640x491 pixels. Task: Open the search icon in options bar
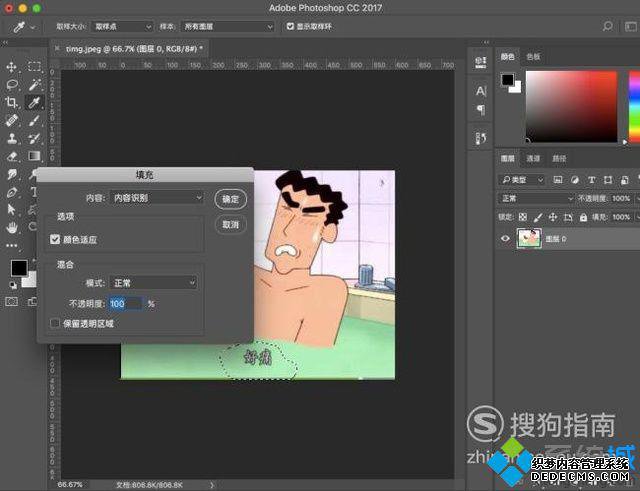coord(608,27)
